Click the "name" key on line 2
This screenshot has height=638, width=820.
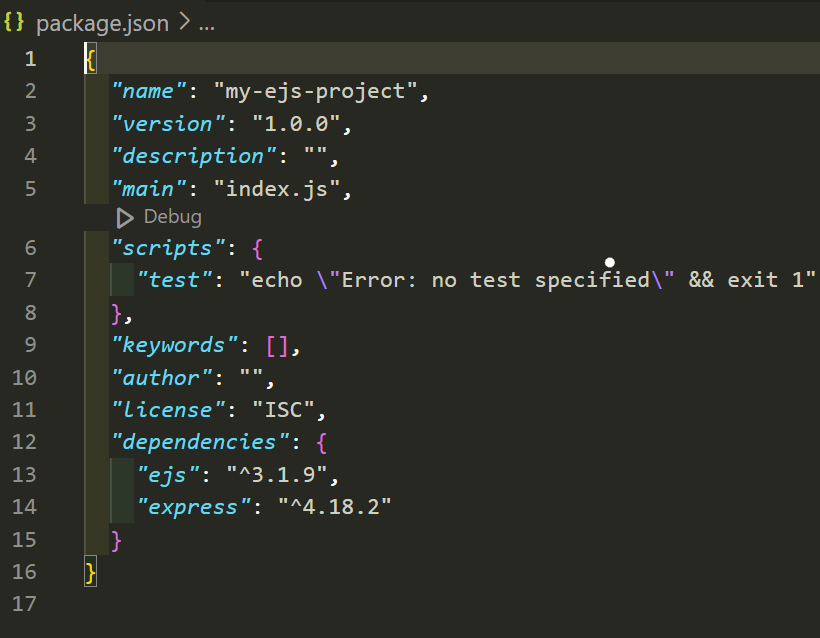click(149, 92)
